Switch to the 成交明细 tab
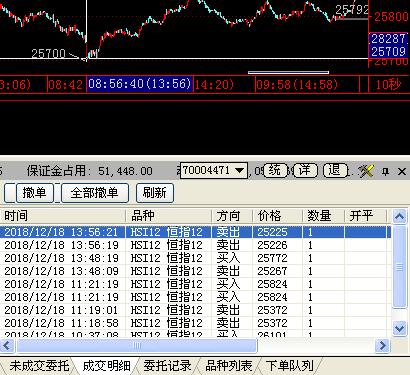The height and width of the screenshot is (375, 410). pos(106,366)
